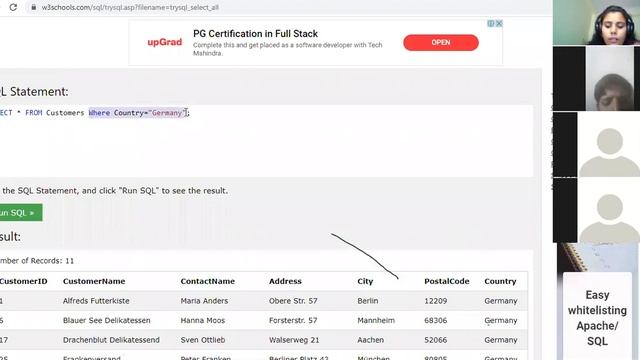
Task: Click the w3schools URL in the address bar
Action: (x=130, y=7)
